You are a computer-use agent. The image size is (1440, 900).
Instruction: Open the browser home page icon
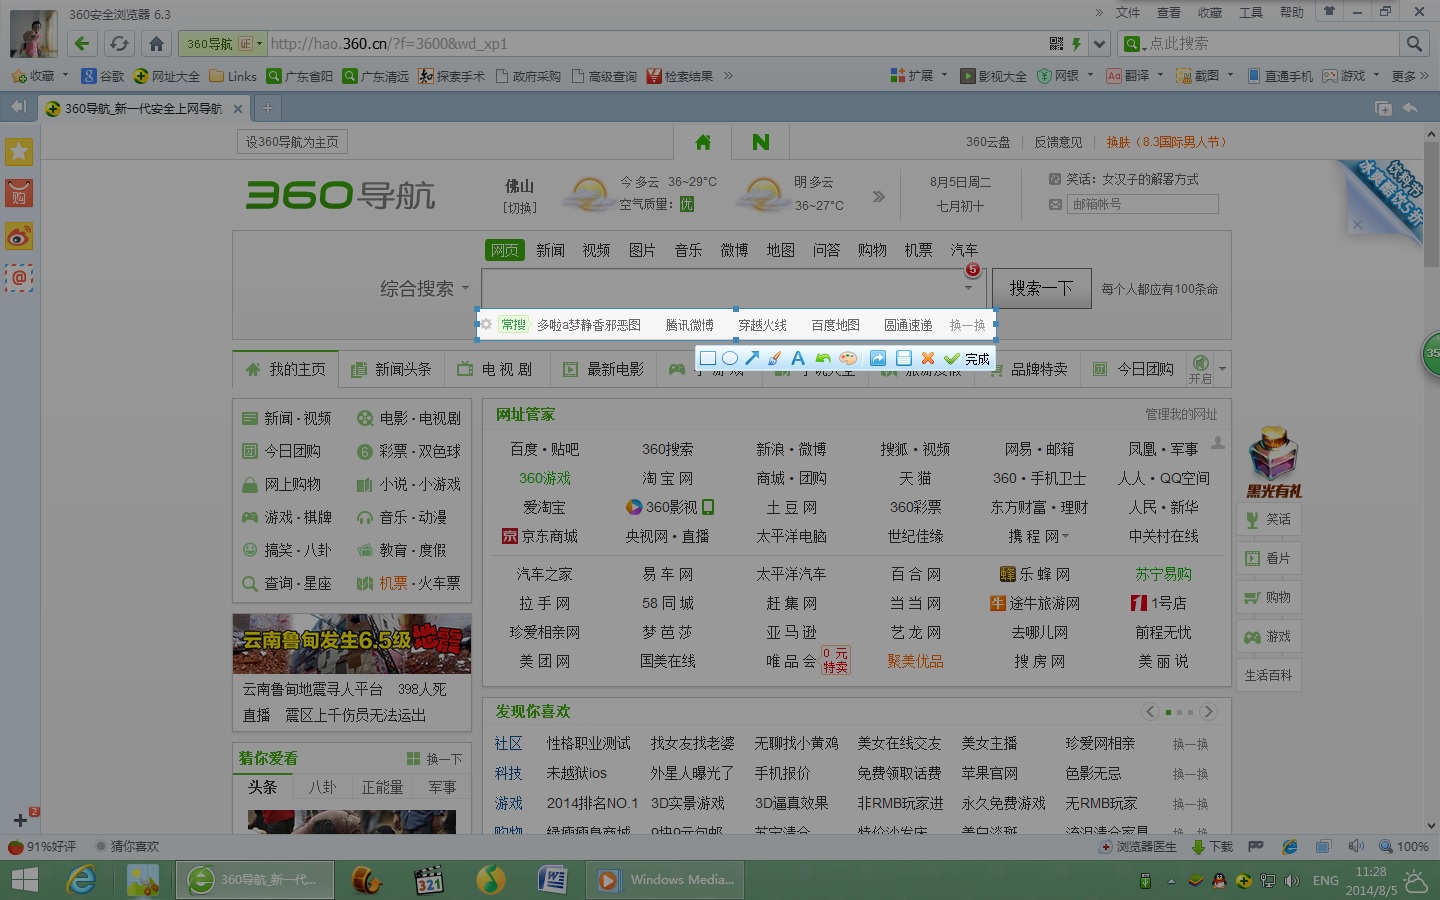[156, 44]
